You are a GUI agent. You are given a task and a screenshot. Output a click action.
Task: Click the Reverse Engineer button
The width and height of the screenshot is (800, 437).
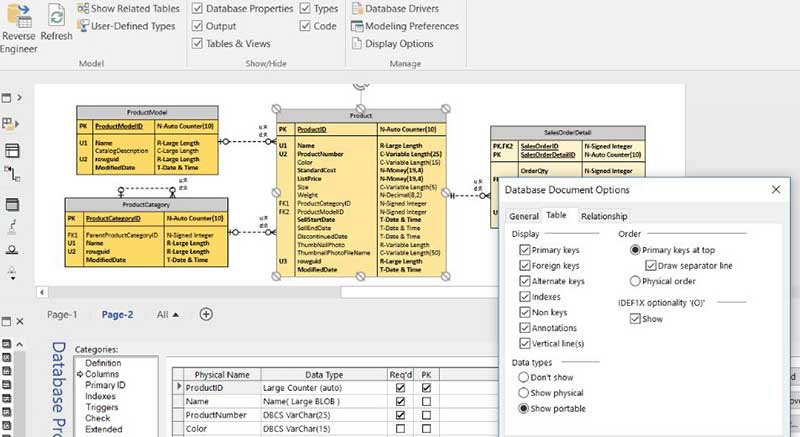(x=19, y=28)
